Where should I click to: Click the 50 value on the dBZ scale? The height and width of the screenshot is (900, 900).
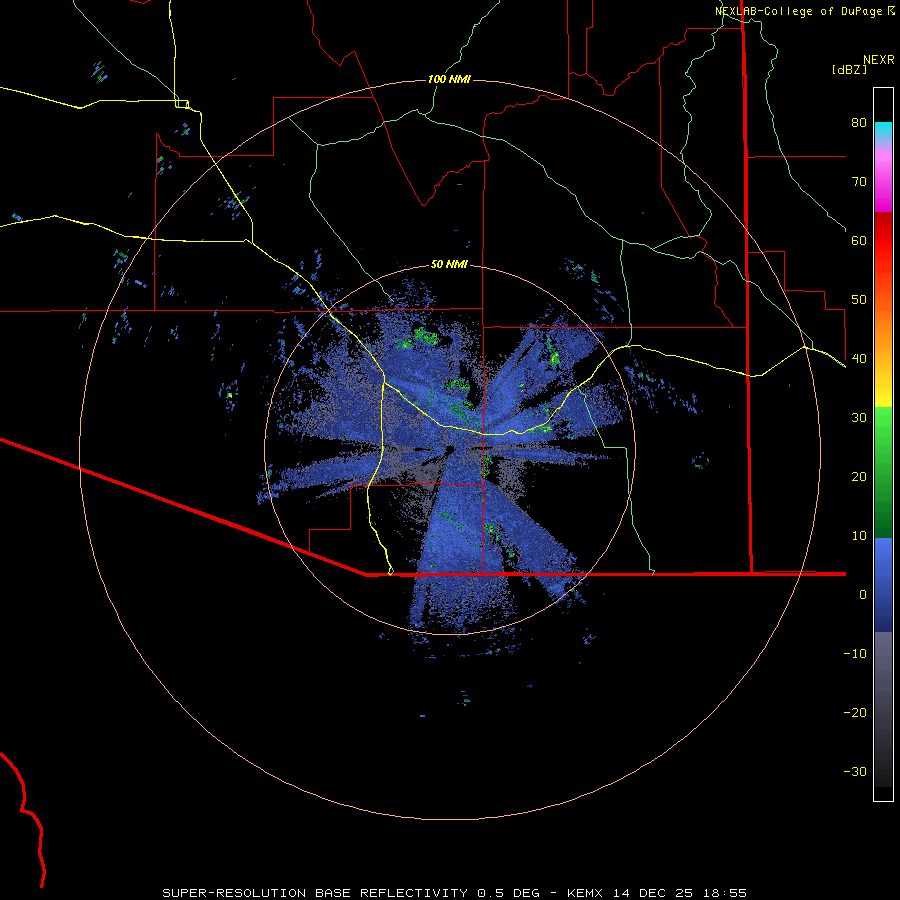(859, 300)
